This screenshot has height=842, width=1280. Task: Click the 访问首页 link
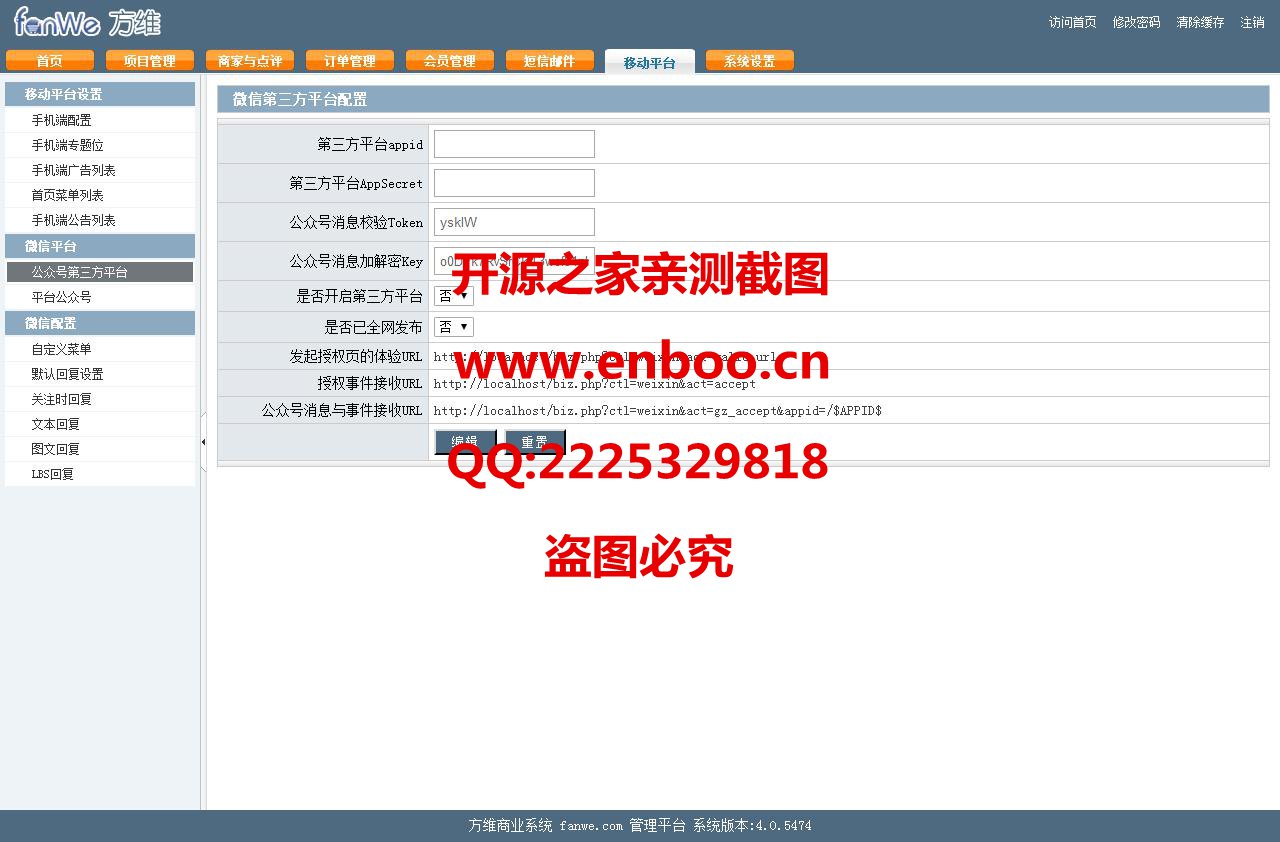coord(1072,22)
